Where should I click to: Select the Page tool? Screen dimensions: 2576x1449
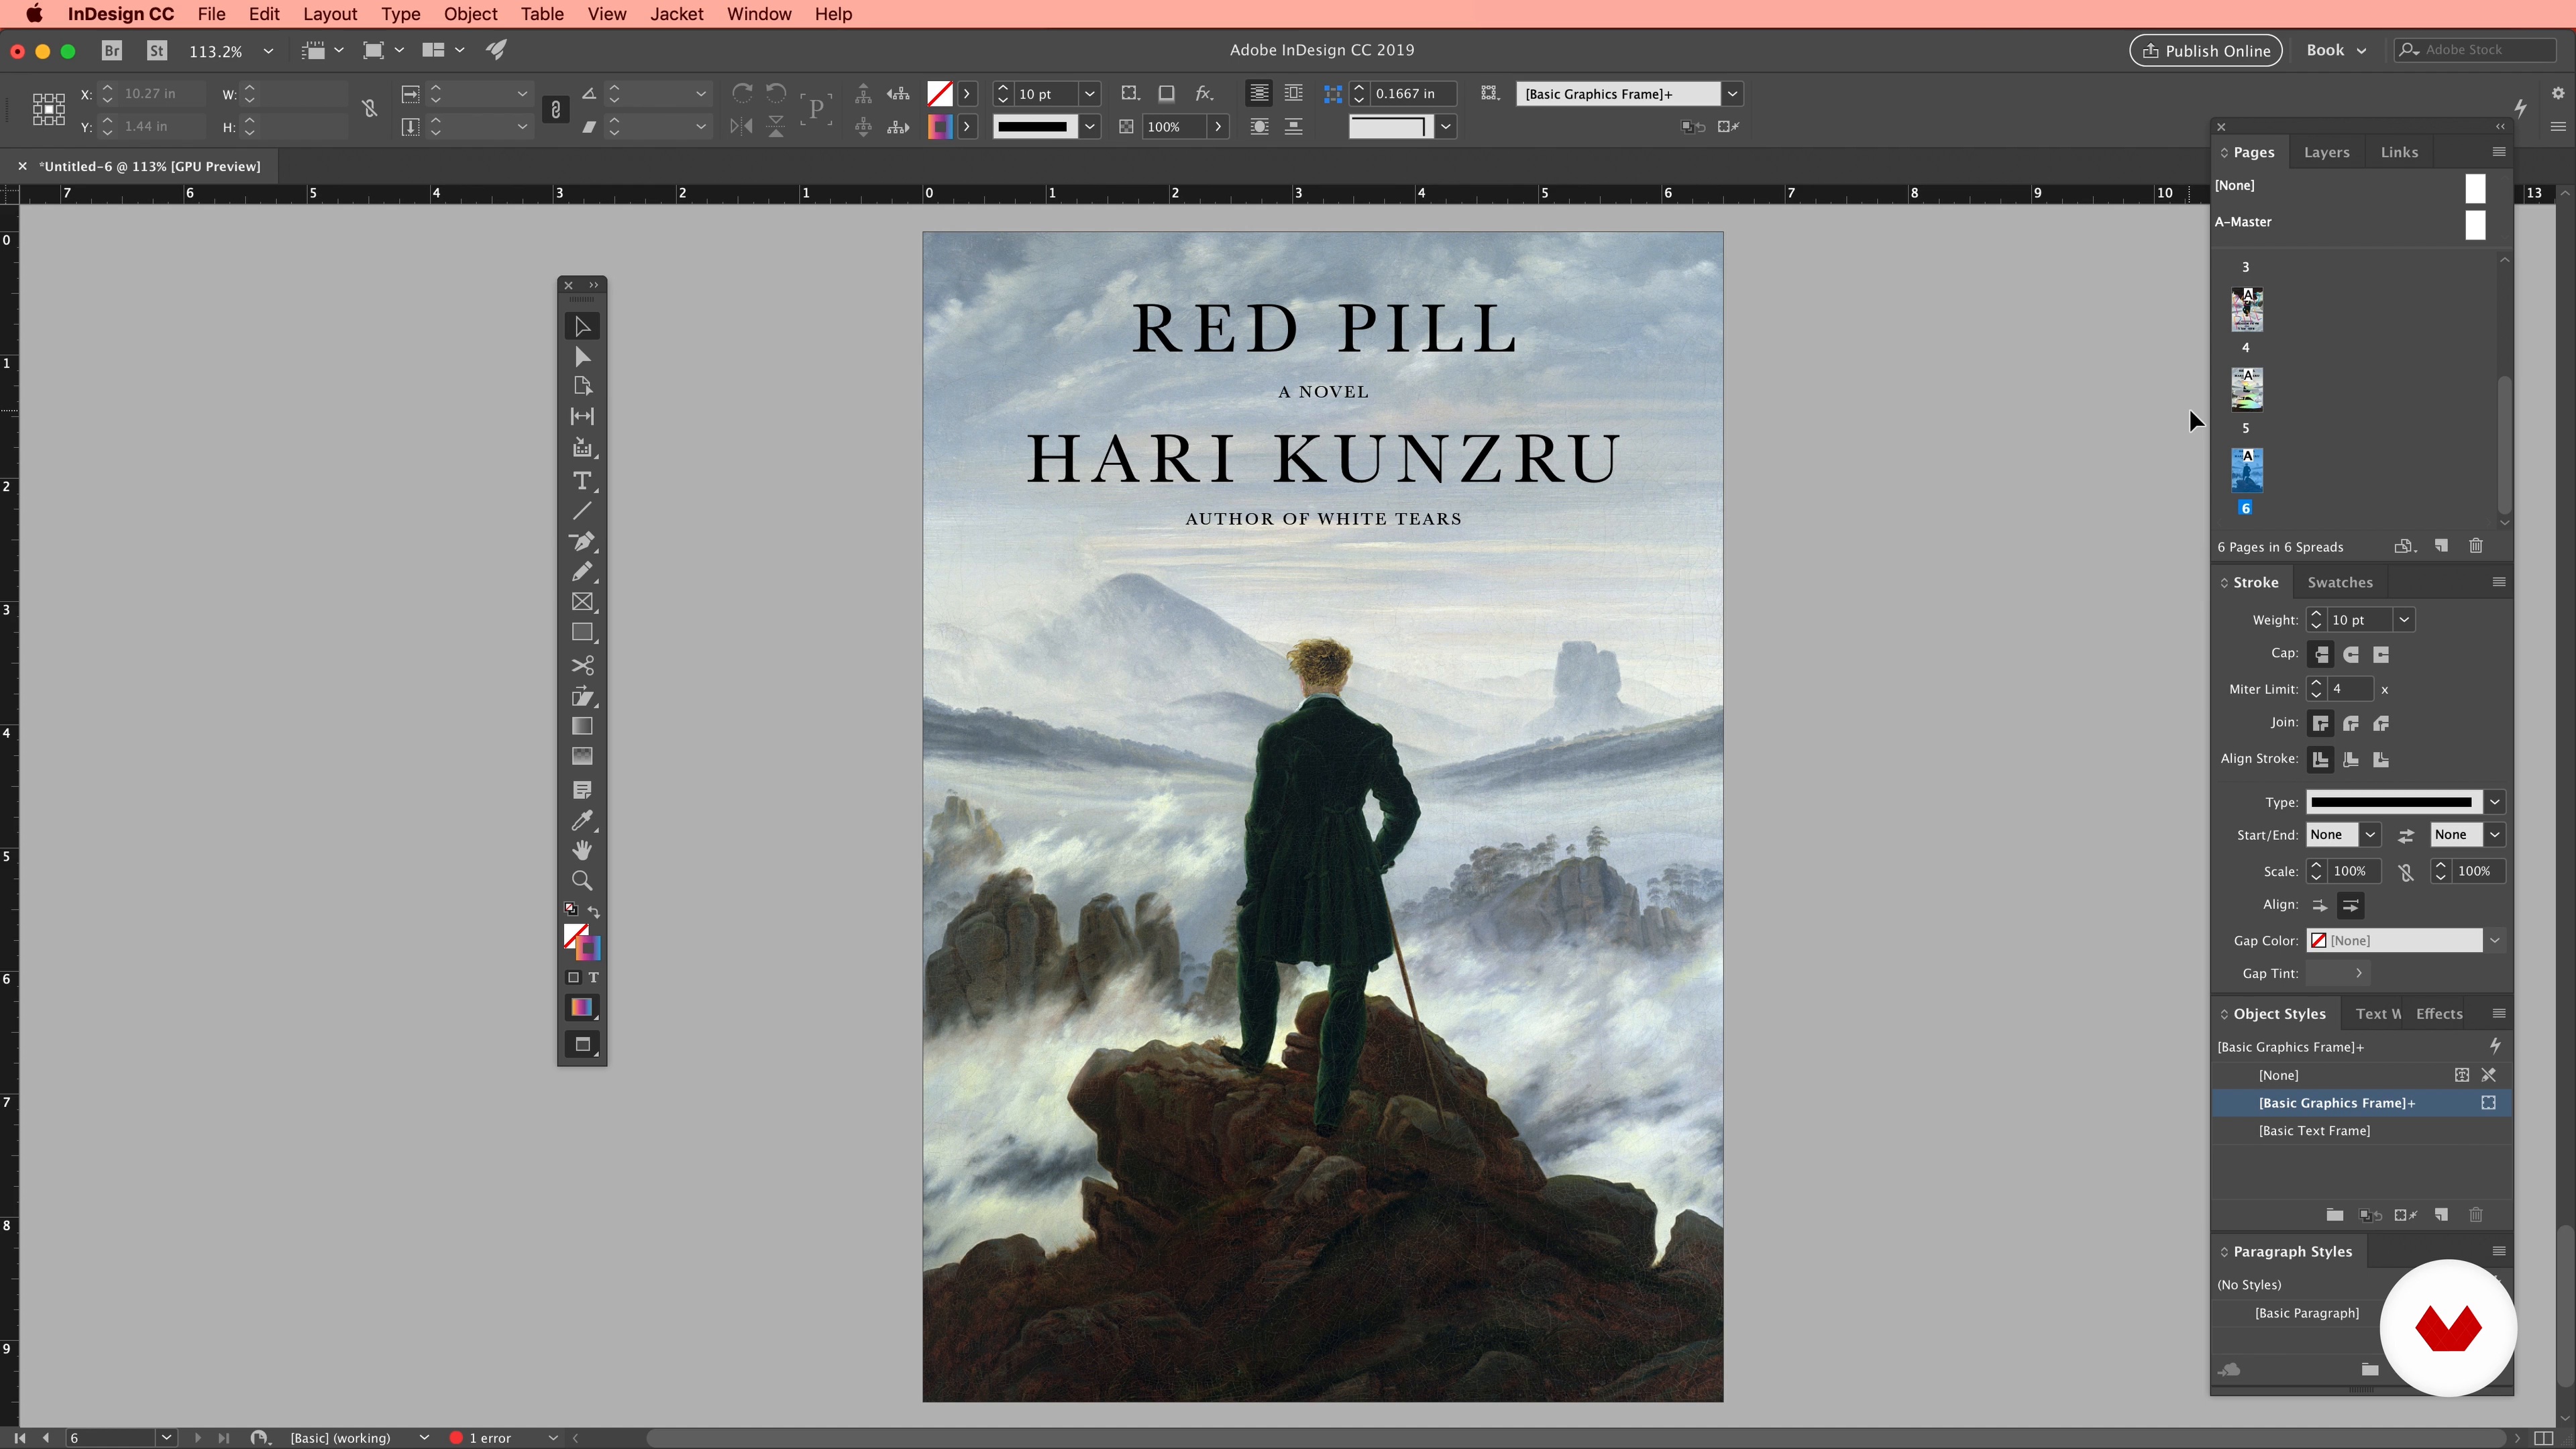[x=582, y=386]
